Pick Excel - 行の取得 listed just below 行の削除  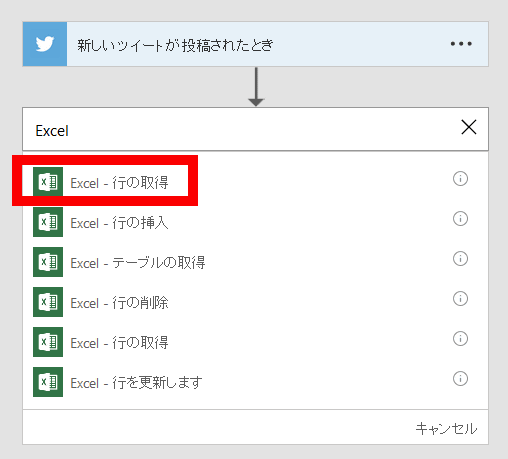[119, 343]
